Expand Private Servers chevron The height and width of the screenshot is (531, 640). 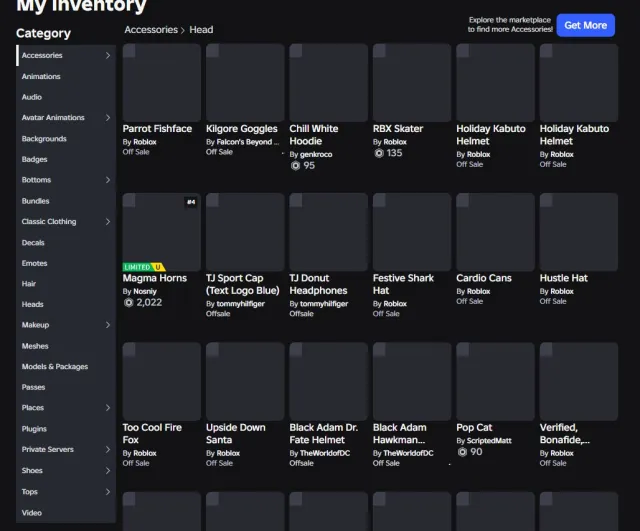point(108,449)
